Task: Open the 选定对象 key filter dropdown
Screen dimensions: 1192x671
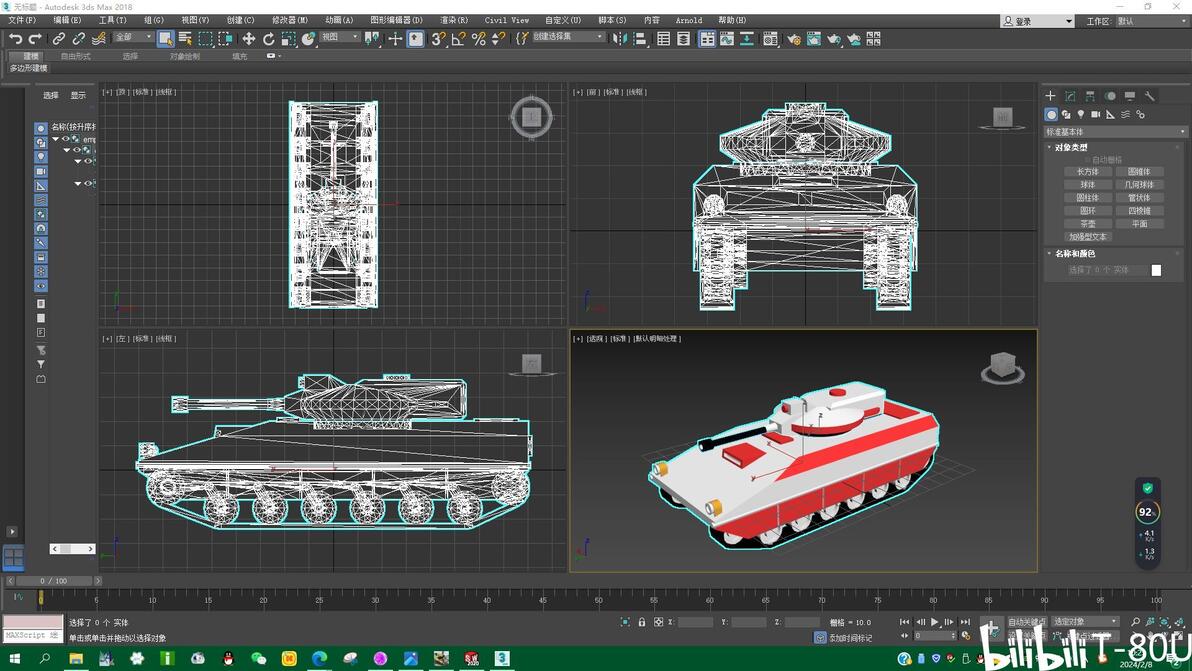Action: [1086, 622]
